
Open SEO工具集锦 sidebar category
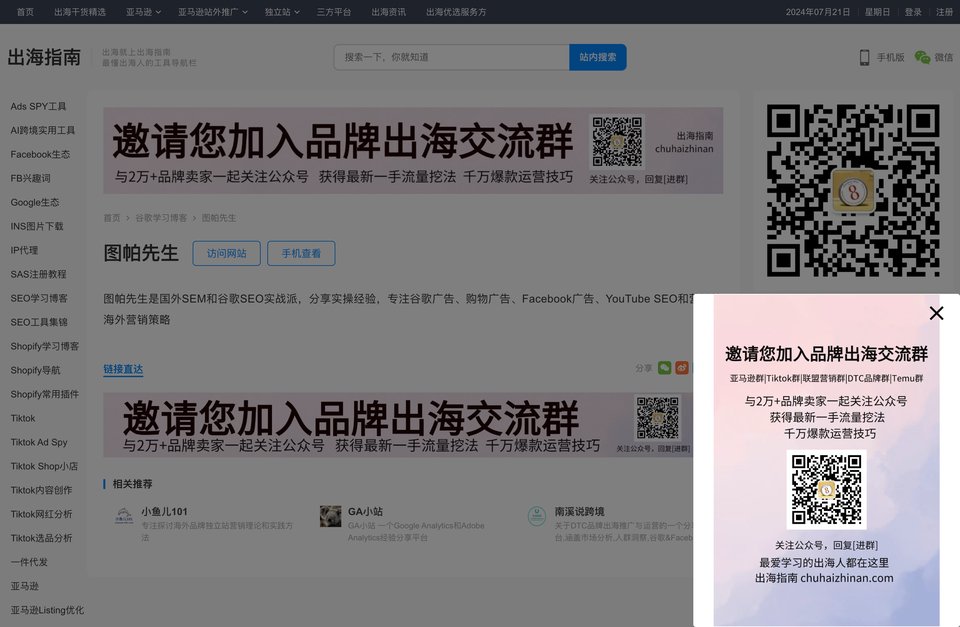[x=39, y=322]
